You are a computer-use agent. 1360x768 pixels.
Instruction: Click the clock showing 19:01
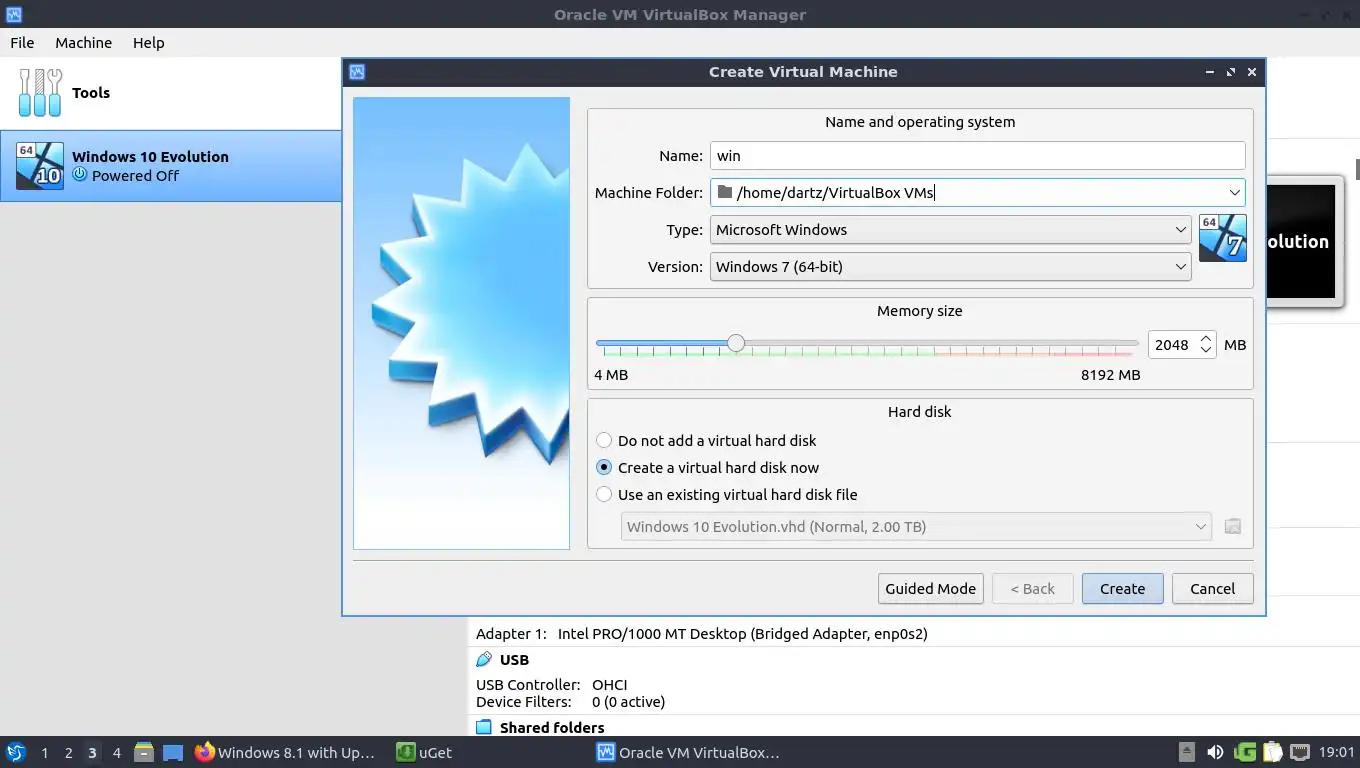click(x=1337, y=752)
